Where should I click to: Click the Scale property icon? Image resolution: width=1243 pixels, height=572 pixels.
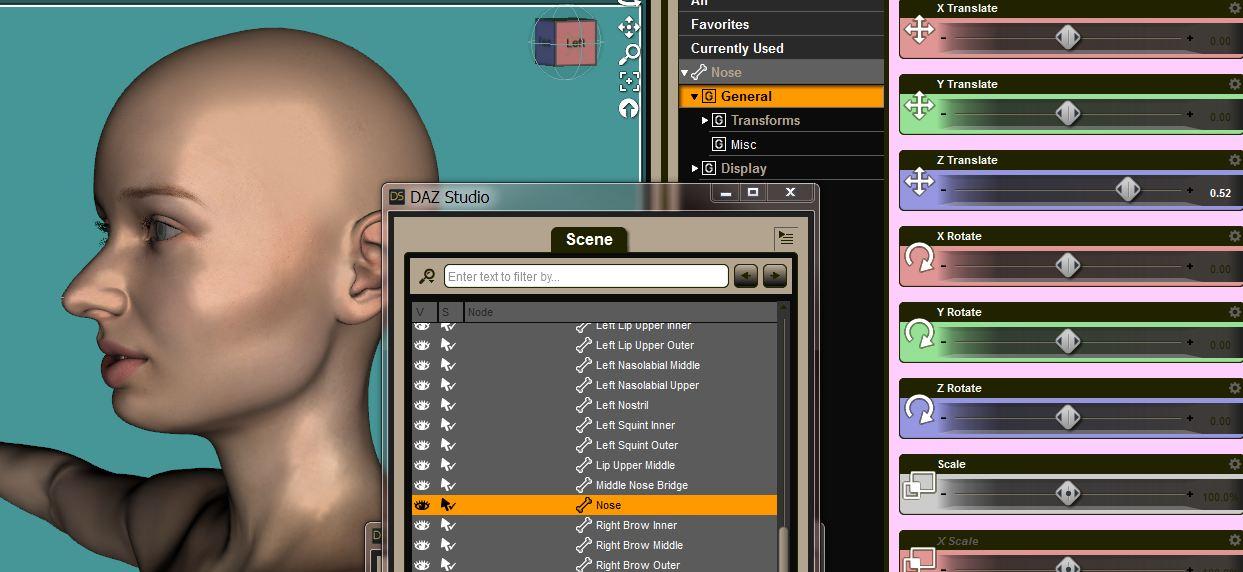point(919,486)
